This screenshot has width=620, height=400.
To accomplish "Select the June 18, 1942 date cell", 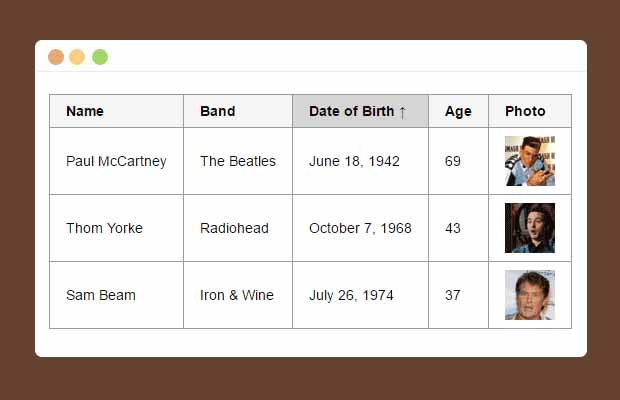I will [x=361, y=161].
